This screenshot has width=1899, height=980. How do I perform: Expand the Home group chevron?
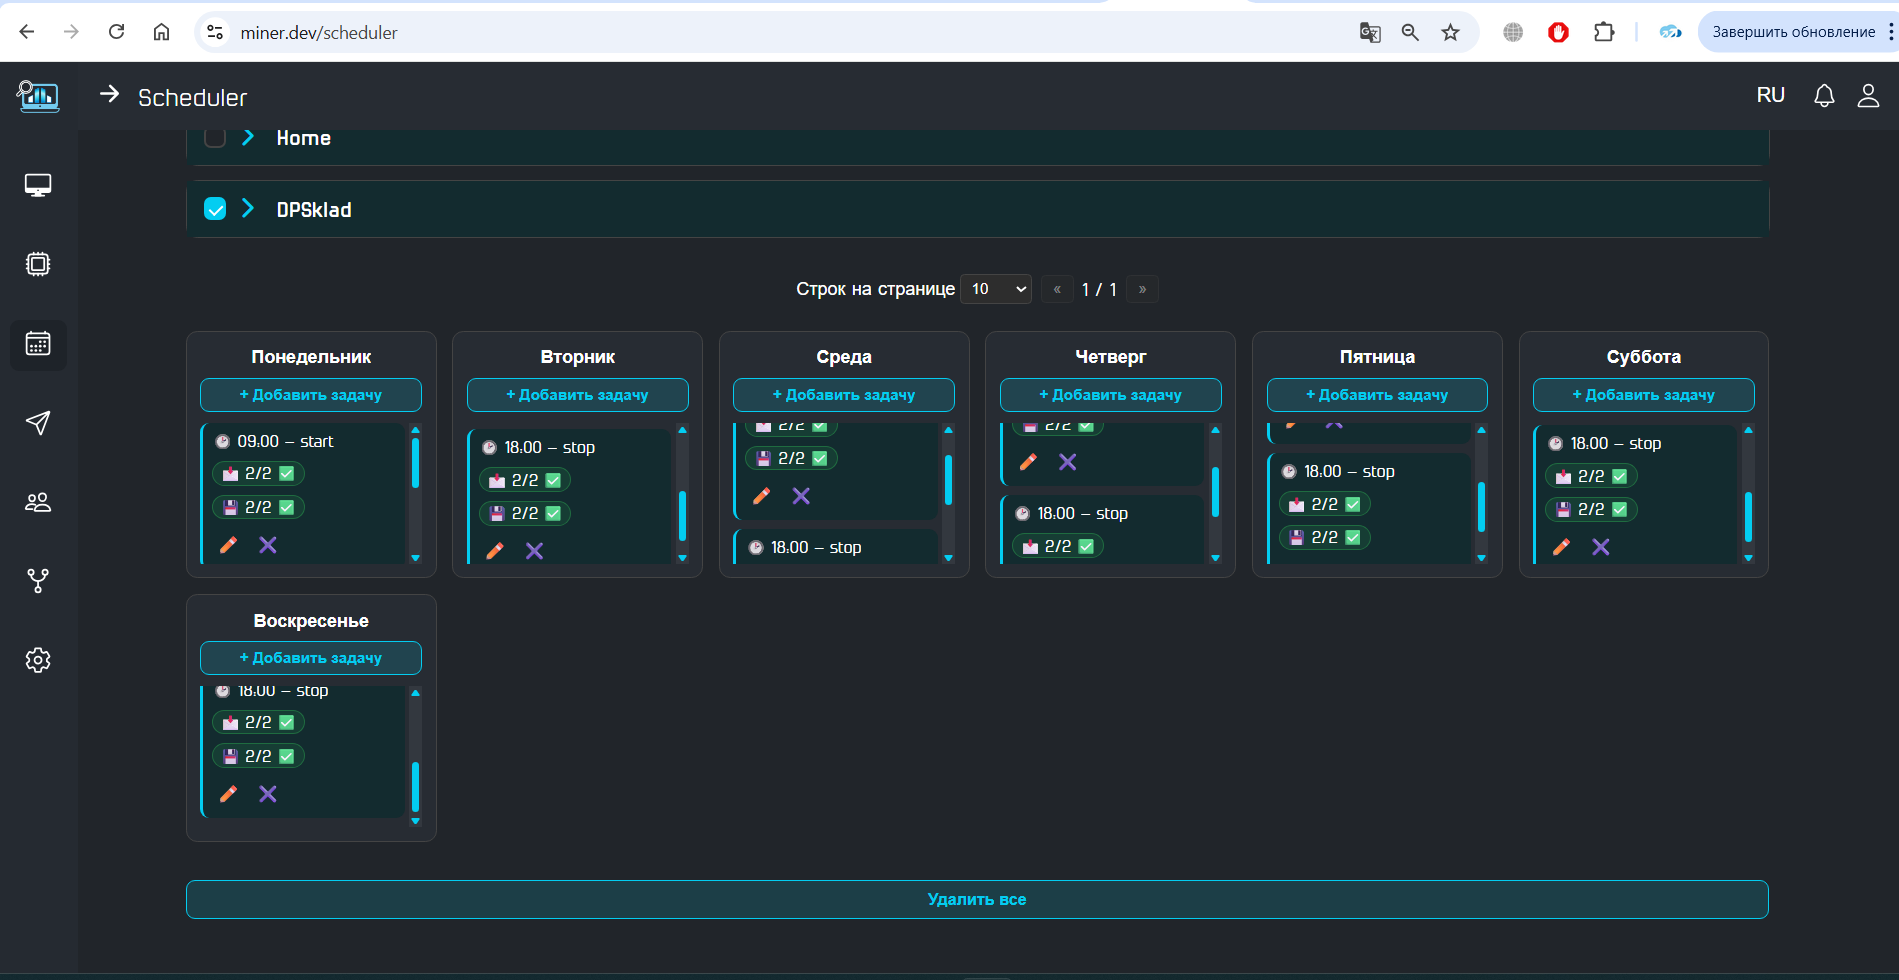tap(248, 138)
